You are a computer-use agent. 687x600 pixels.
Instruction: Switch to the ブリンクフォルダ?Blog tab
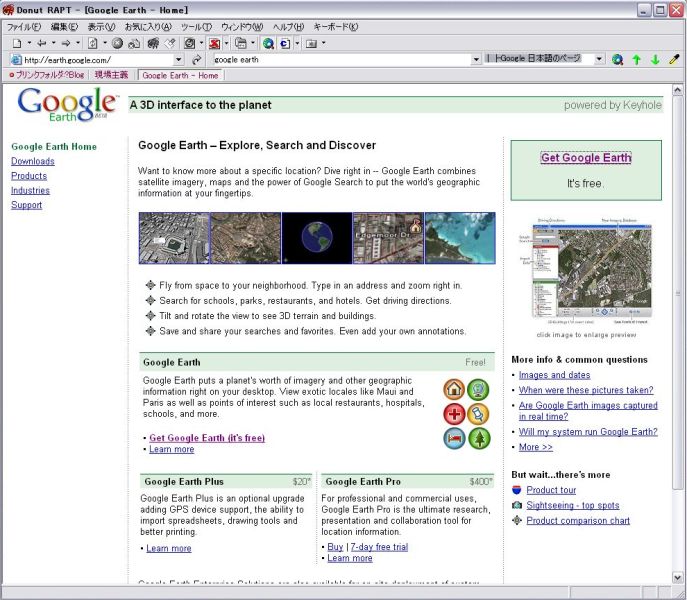(46, 75)
